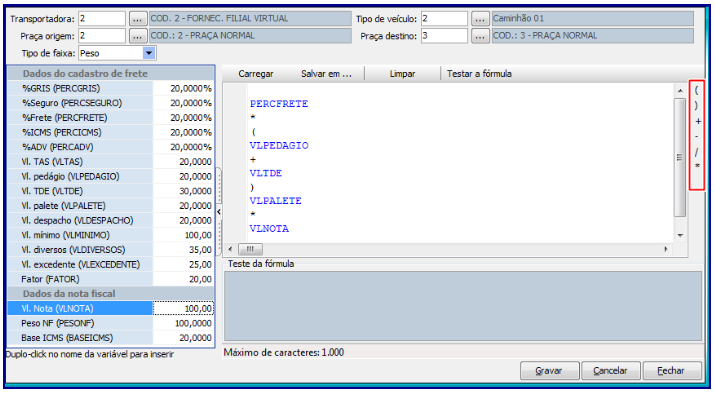
Task: Click Vl. TDE value 30,0000
Action: pos(183,191)
